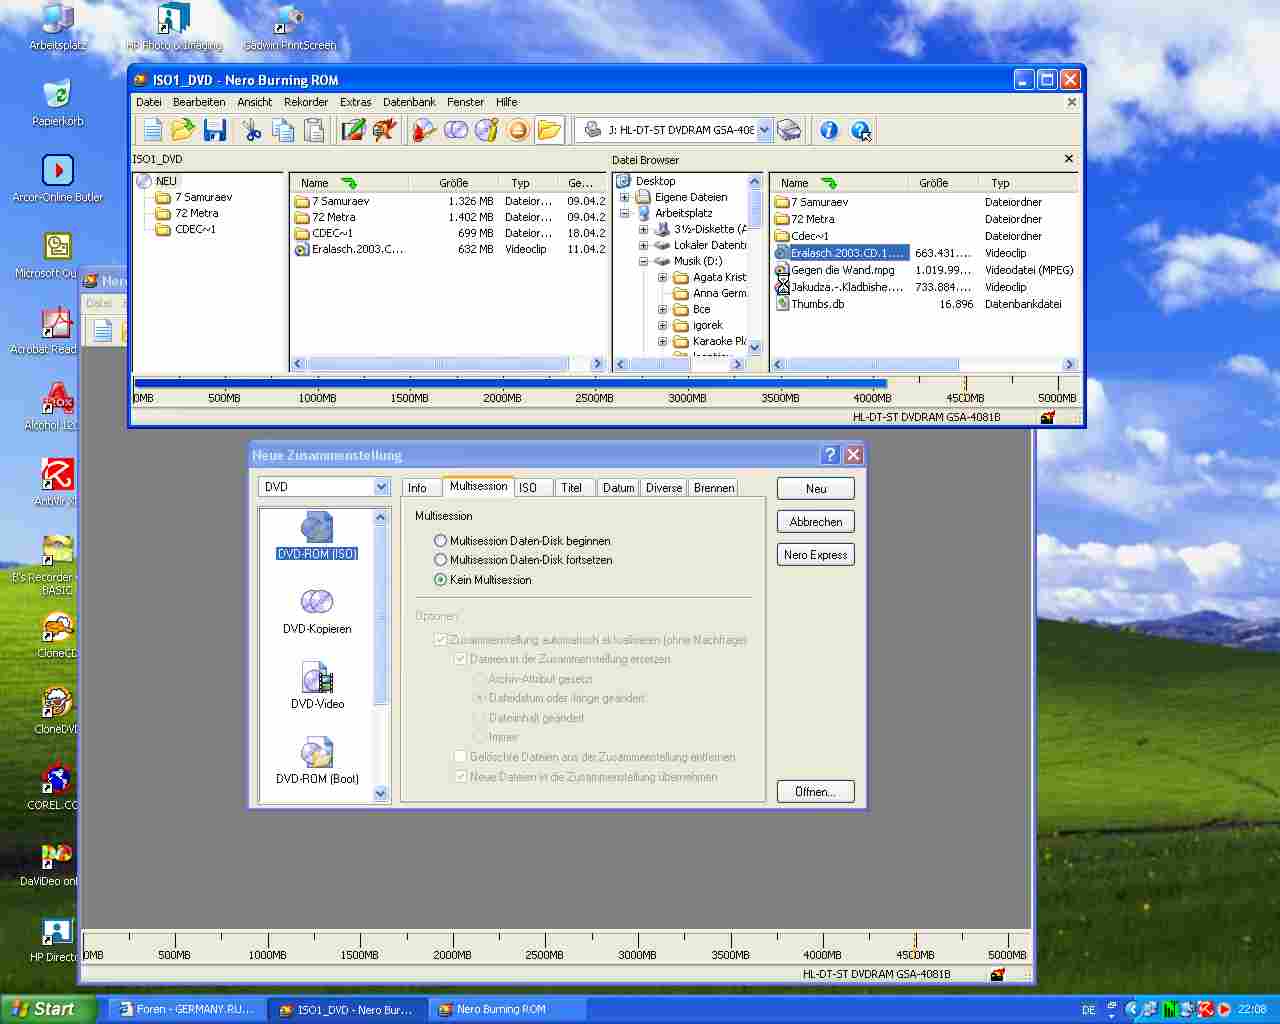Expand Eigene Dateien tree node
1280x1024 pixels.
pos(624,197)
